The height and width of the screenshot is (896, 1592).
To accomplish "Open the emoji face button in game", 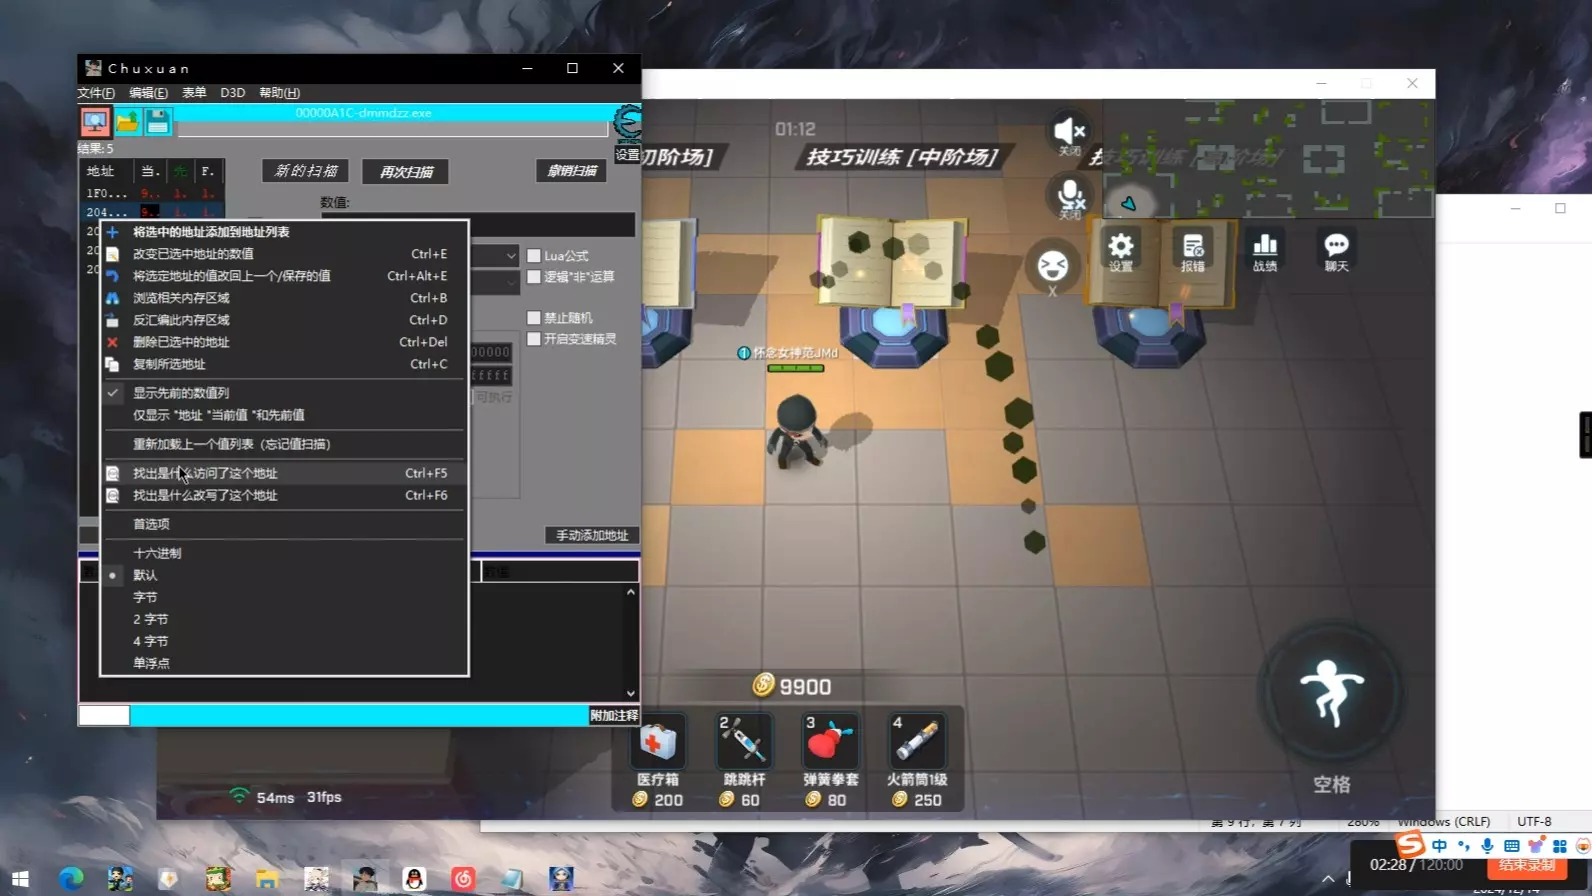I will [x=1051, y=266].
